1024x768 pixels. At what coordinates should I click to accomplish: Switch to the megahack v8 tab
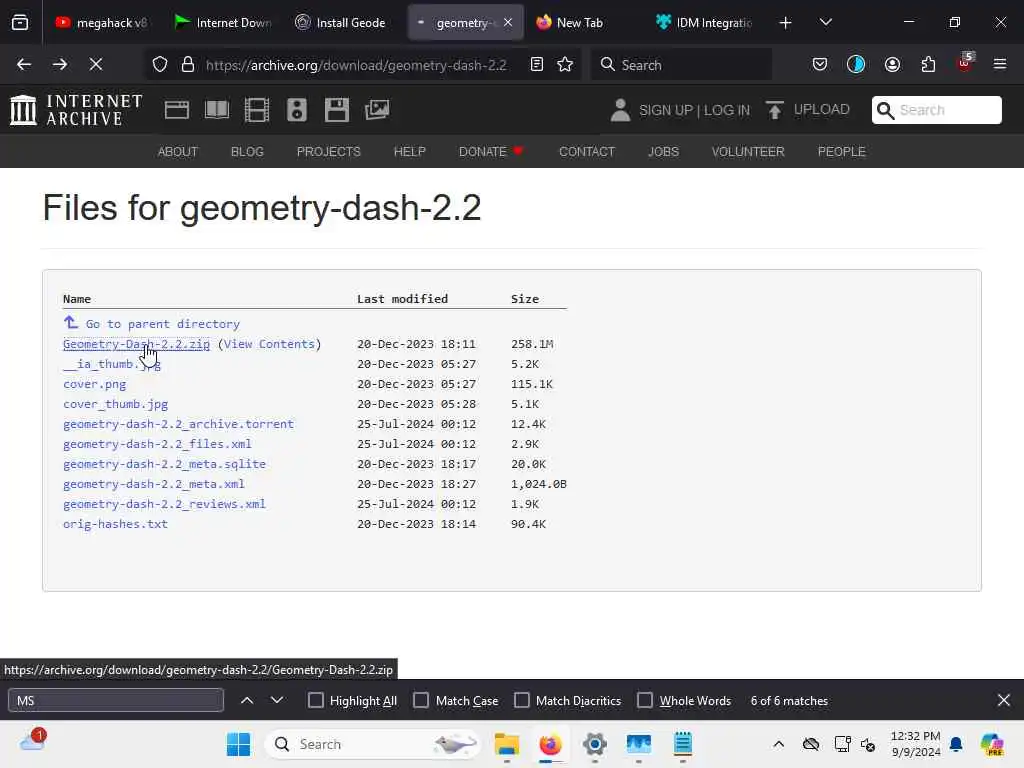coord(102,23)
